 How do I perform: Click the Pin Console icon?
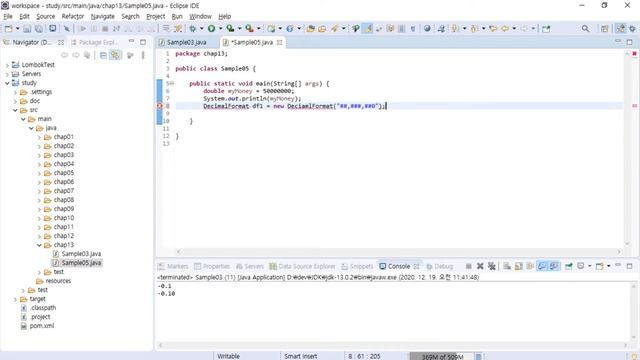[569, 266]
